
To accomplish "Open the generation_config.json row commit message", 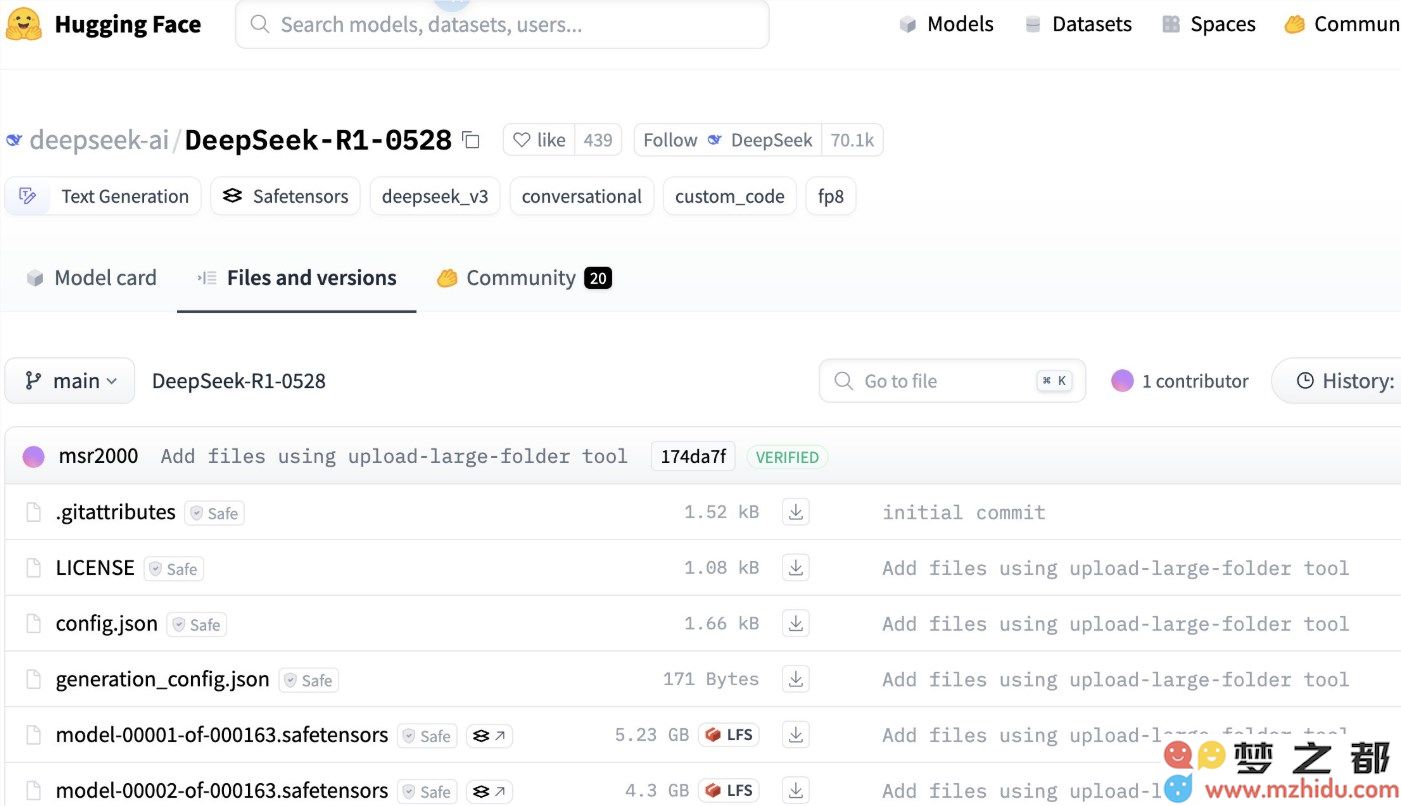I will (1116, 680).
